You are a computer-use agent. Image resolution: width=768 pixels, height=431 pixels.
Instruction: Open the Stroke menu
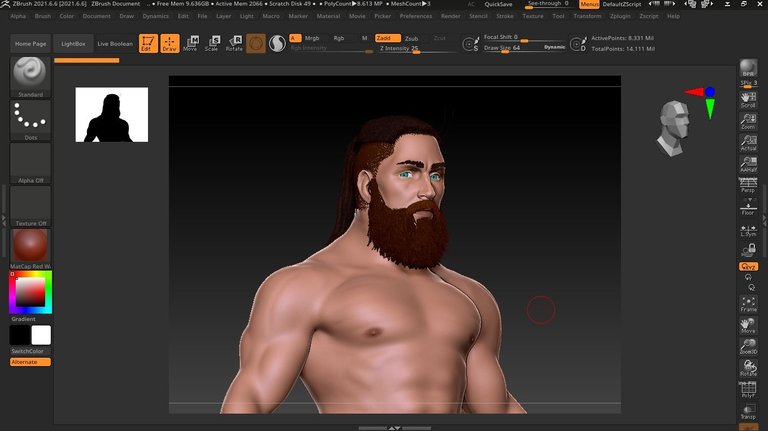click(504, 16)
